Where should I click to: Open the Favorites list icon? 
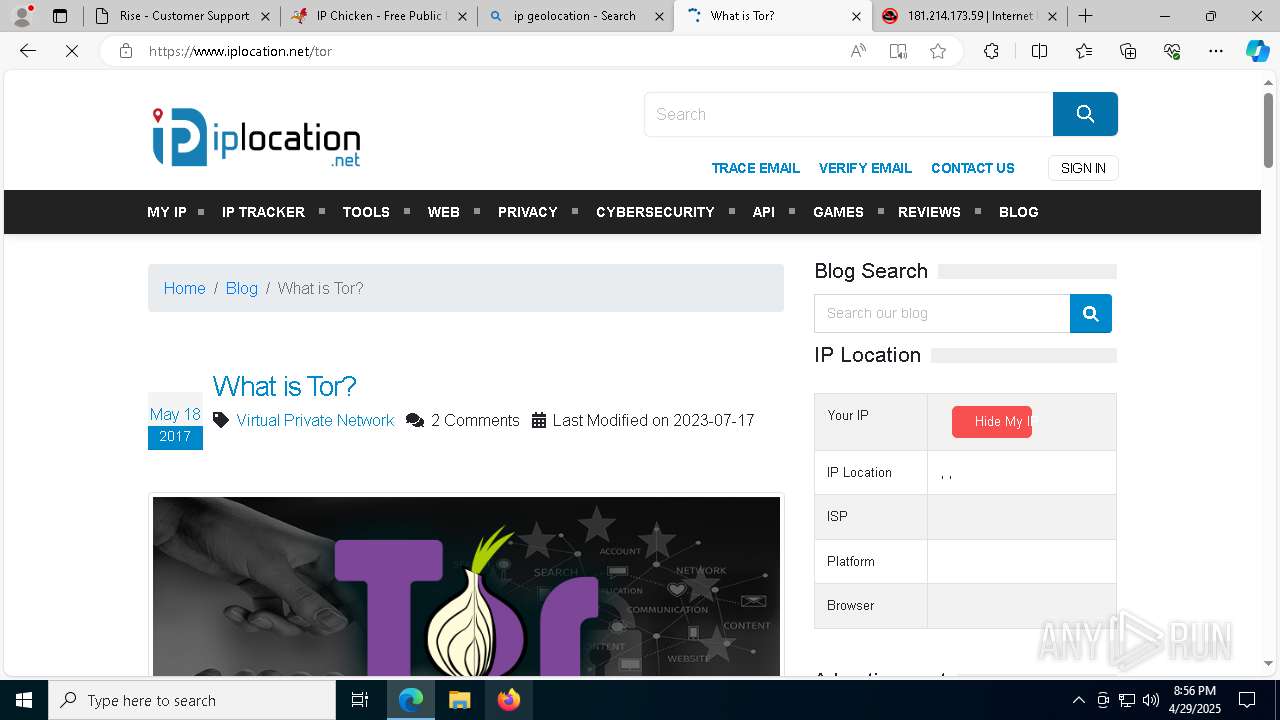click(1084, 51)
